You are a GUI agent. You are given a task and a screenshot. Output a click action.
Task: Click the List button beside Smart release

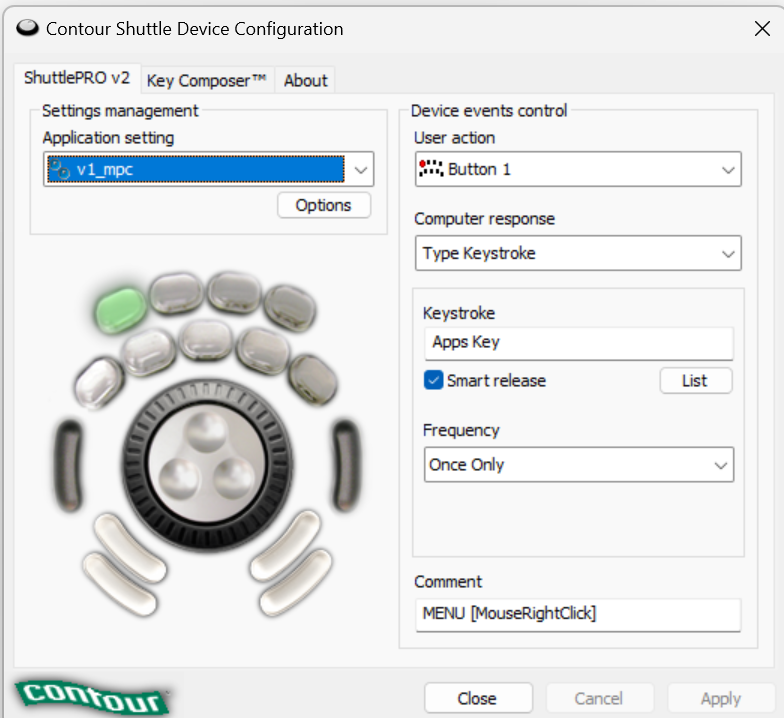(696, 381)
